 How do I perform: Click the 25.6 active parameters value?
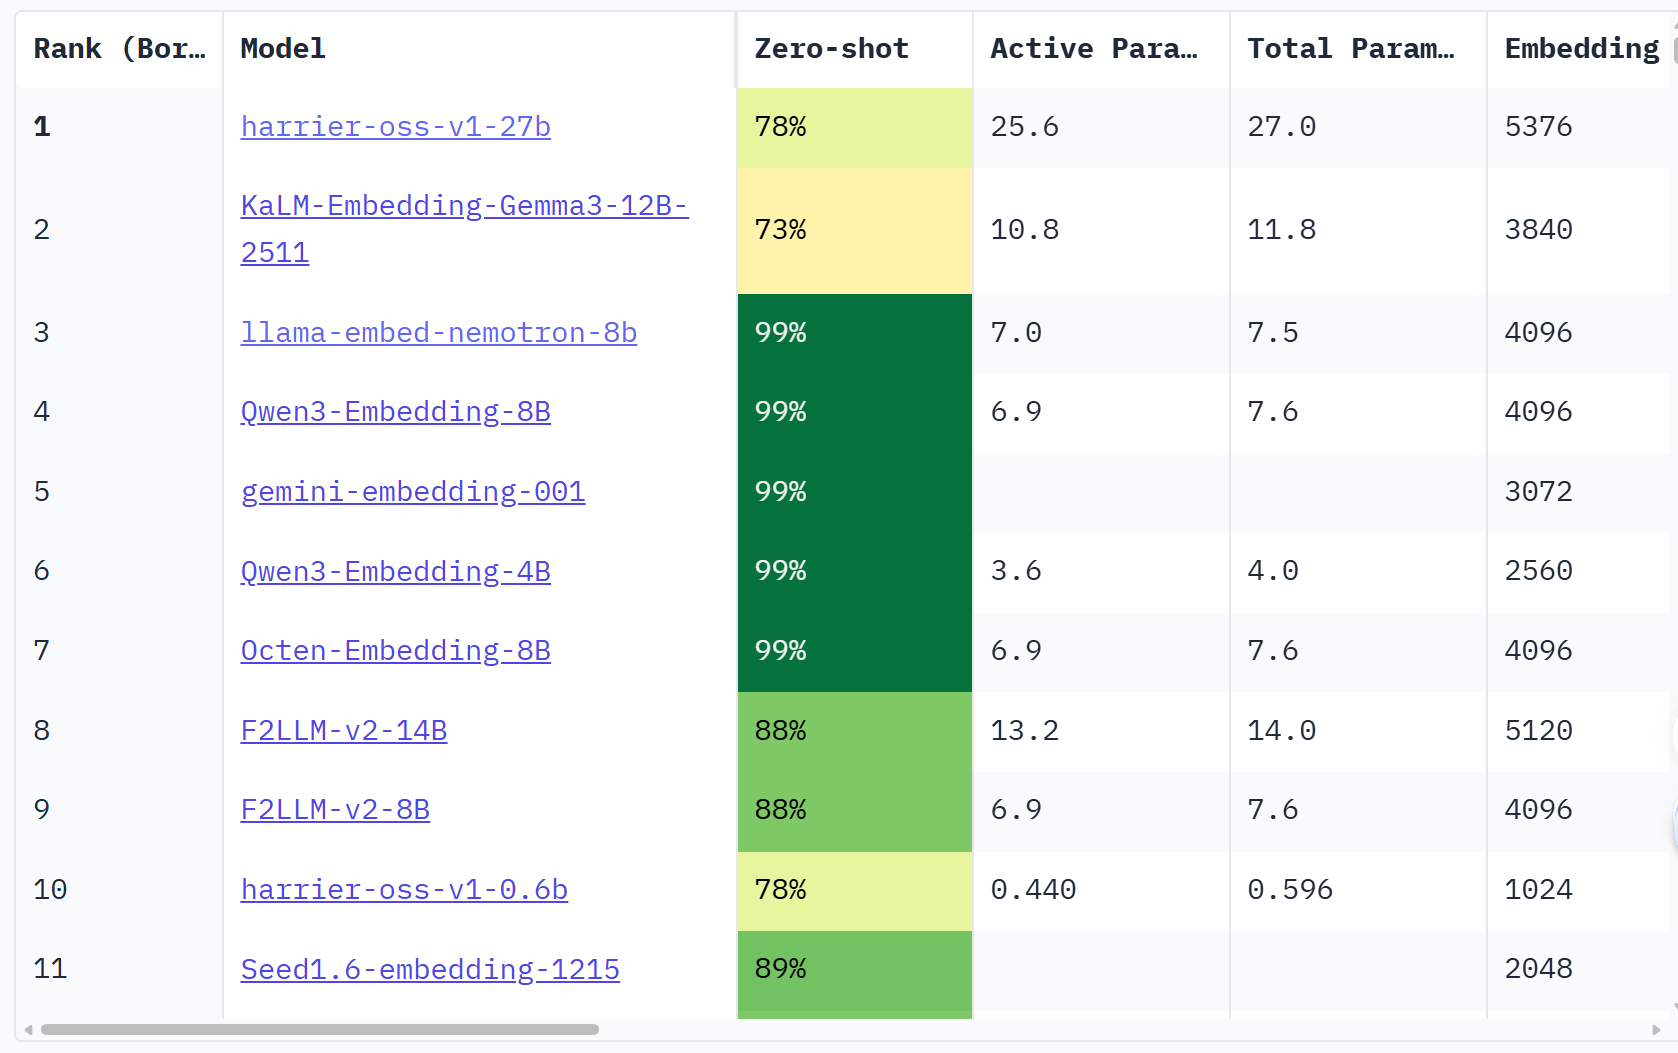tap(1024, 127)
